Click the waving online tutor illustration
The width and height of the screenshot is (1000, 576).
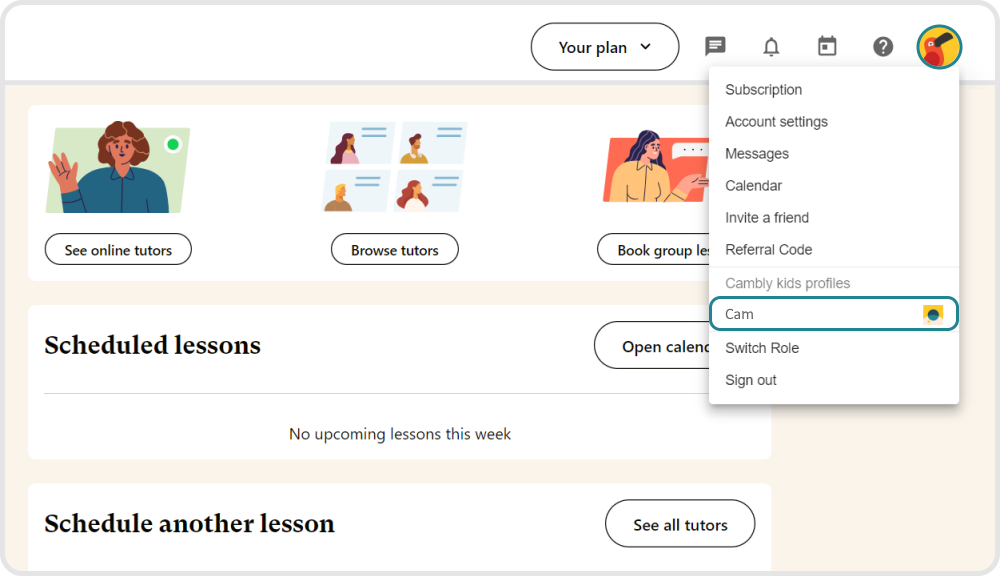pos(117,167)
